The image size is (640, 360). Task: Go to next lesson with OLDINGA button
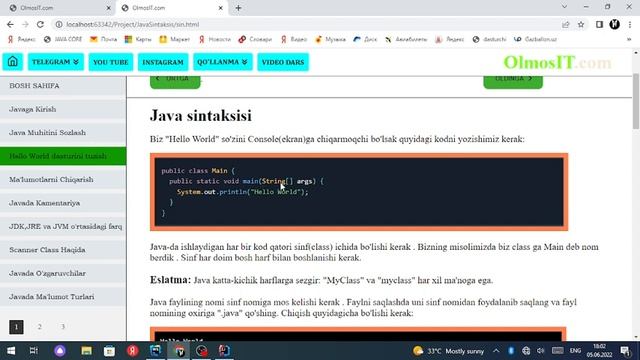(513, 81)
